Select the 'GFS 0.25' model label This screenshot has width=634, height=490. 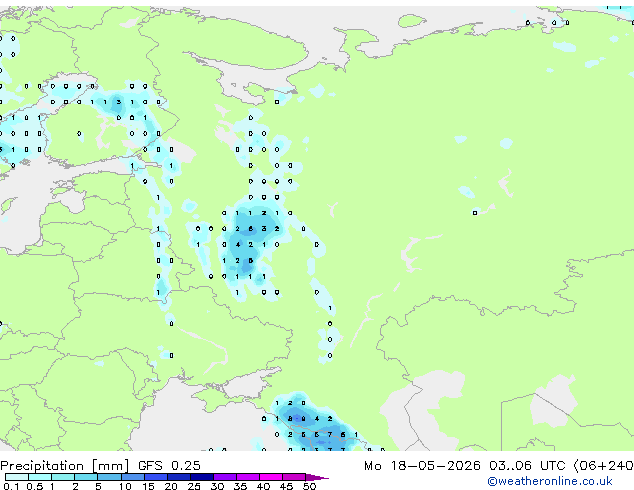tap(169, 466)
